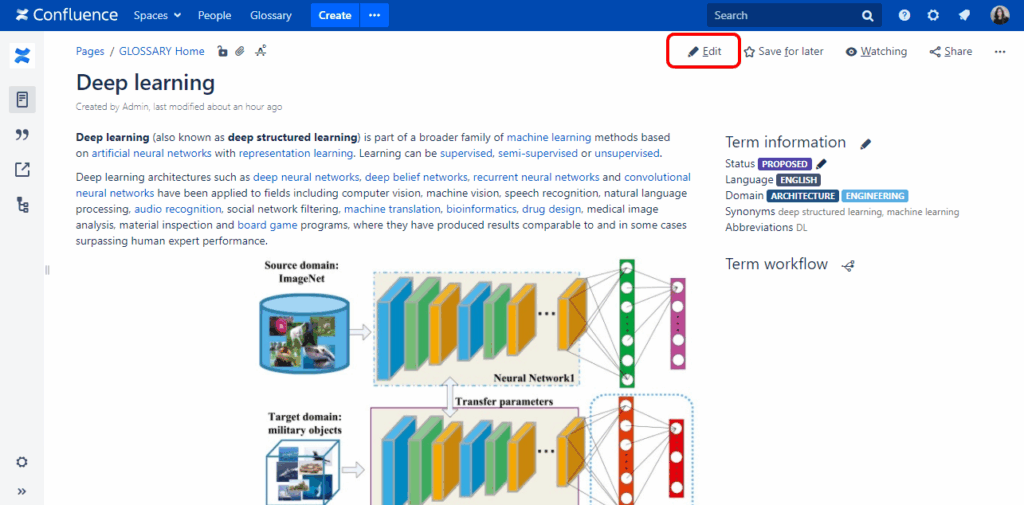Open the Glossary menu item
Image resolution: width=1024 pixels, height=505 pixels.
271,15
